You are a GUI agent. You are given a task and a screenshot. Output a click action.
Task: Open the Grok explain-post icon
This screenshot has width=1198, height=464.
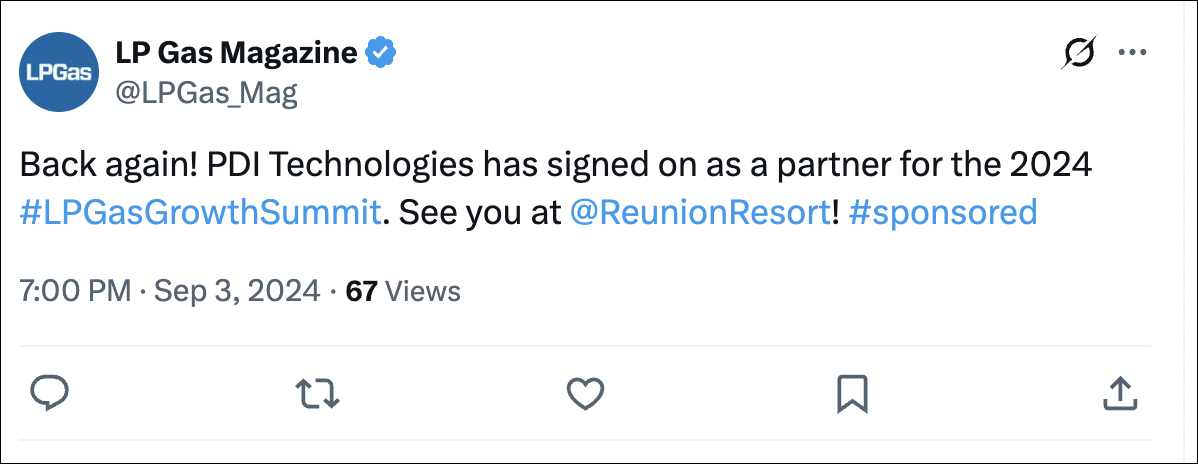point(1077,52)
